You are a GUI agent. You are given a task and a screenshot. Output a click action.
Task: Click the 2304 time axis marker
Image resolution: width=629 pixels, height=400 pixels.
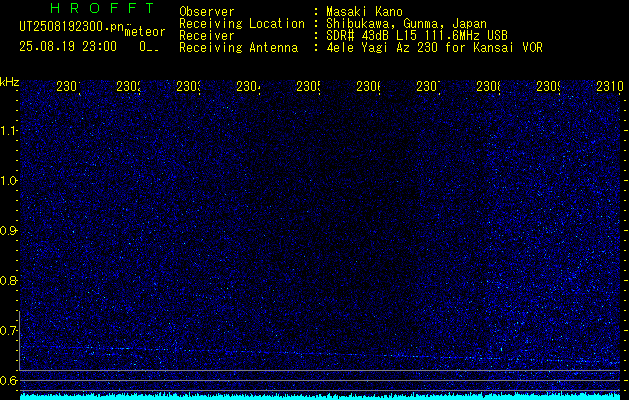tap(248, 86)
